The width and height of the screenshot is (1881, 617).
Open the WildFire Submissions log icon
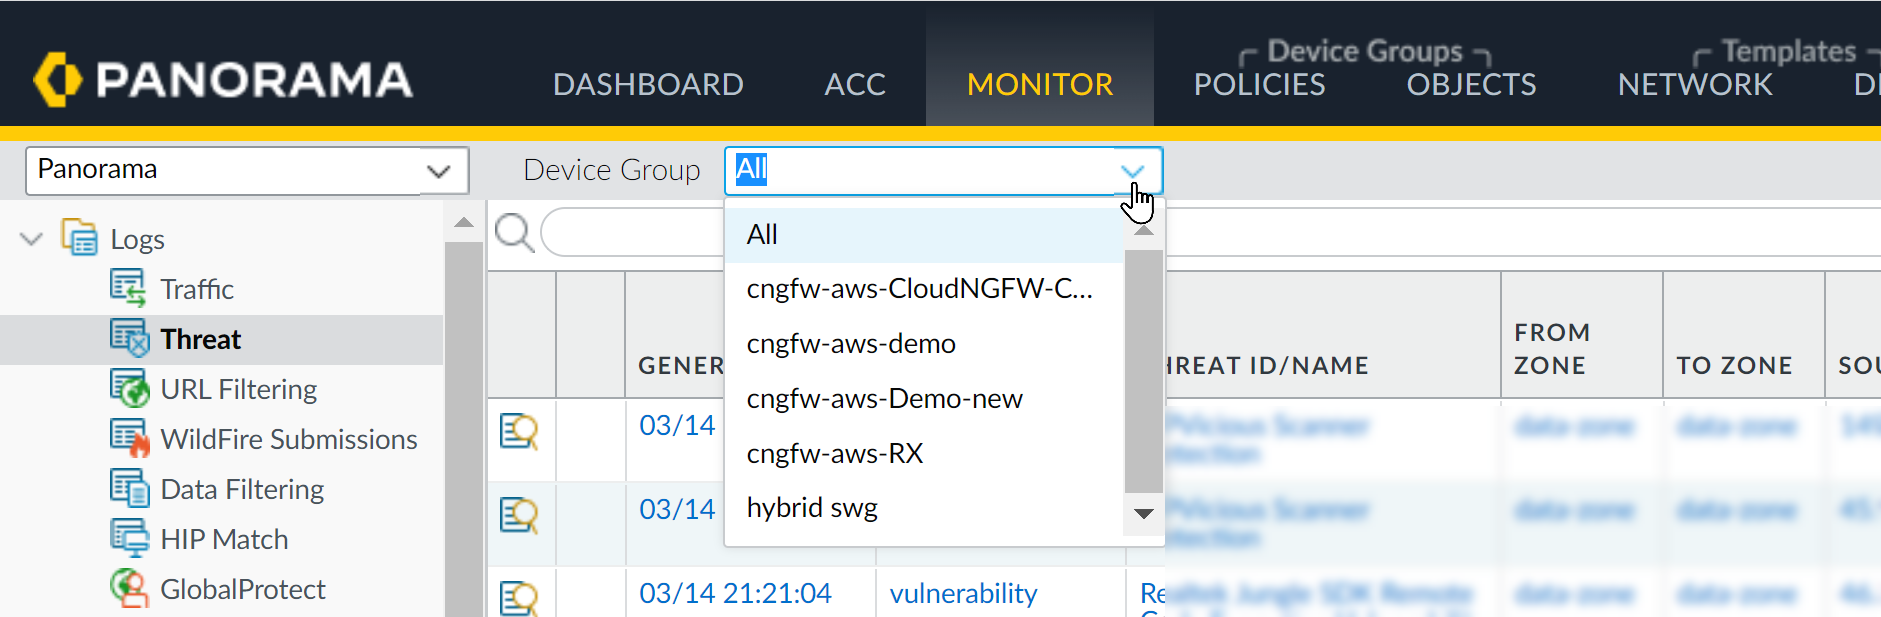click(x=129, y=438)
